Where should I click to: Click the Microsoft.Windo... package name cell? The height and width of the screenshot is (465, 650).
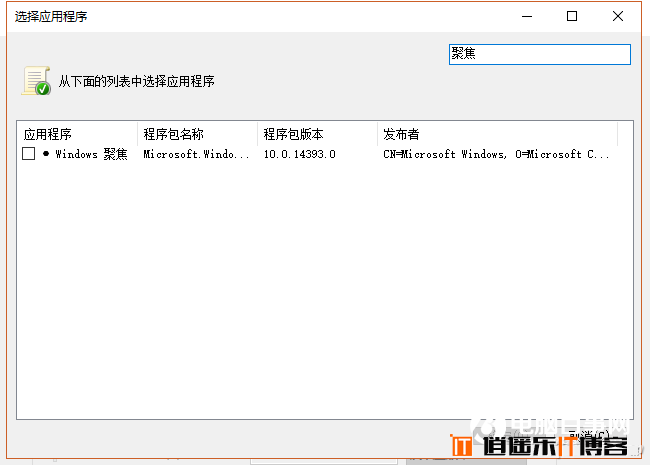pyautogui.click(x=196, y=154)
